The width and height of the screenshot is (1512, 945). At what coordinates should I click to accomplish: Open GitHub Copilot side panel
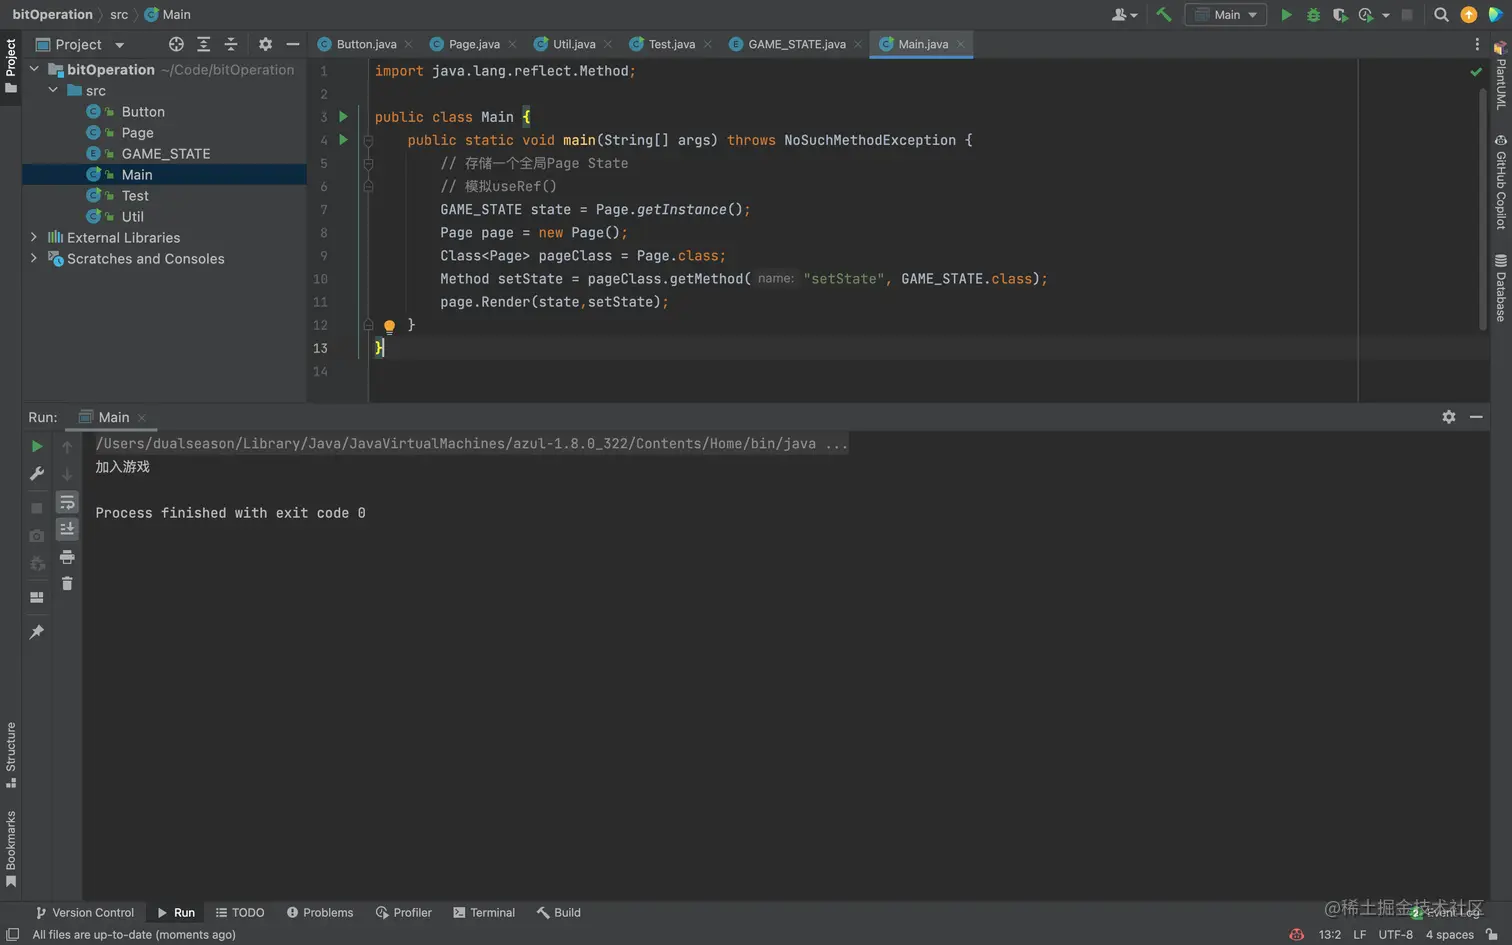tap(1500, 182)
